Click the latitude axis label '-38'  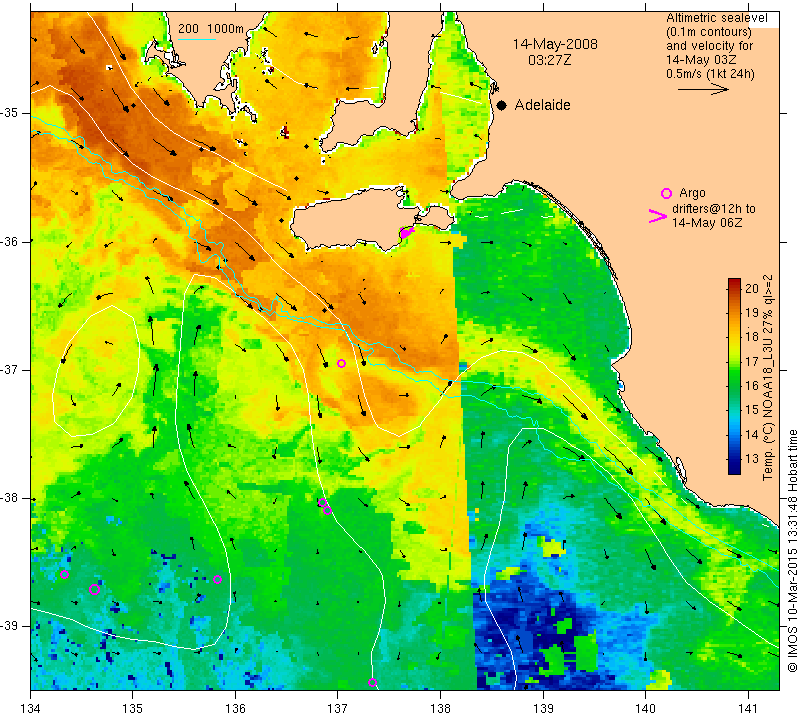tap(9, 498)
